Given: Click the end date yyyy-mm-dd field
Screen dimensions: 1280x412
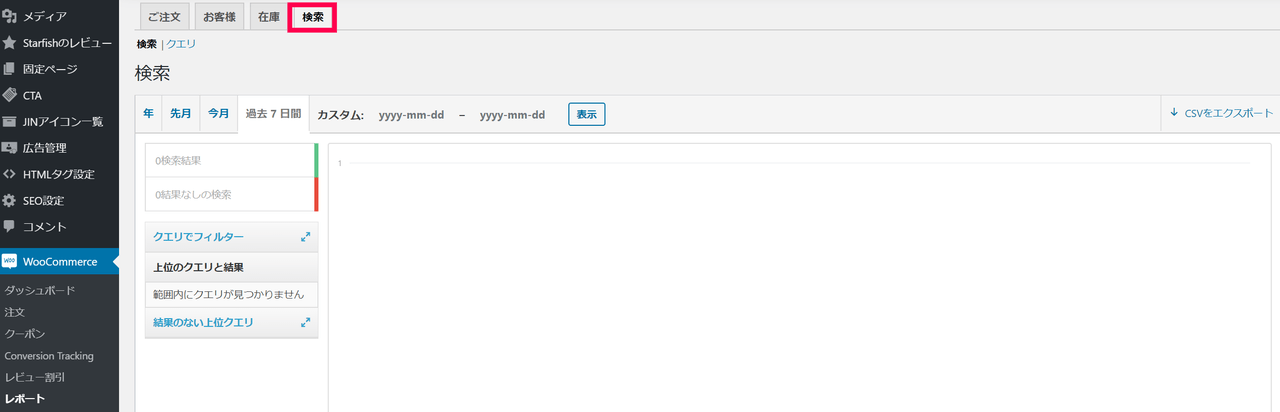Looking at the screenshot, I should click(x=512, y=115).
